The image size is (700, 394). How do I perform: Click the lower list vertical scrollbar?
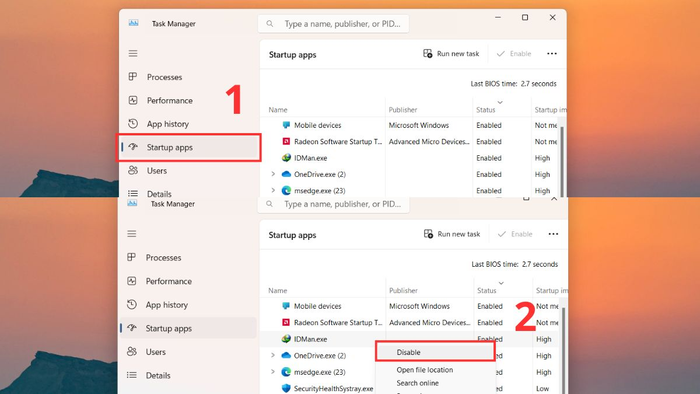pyautogui.click(x=563, y=350)
